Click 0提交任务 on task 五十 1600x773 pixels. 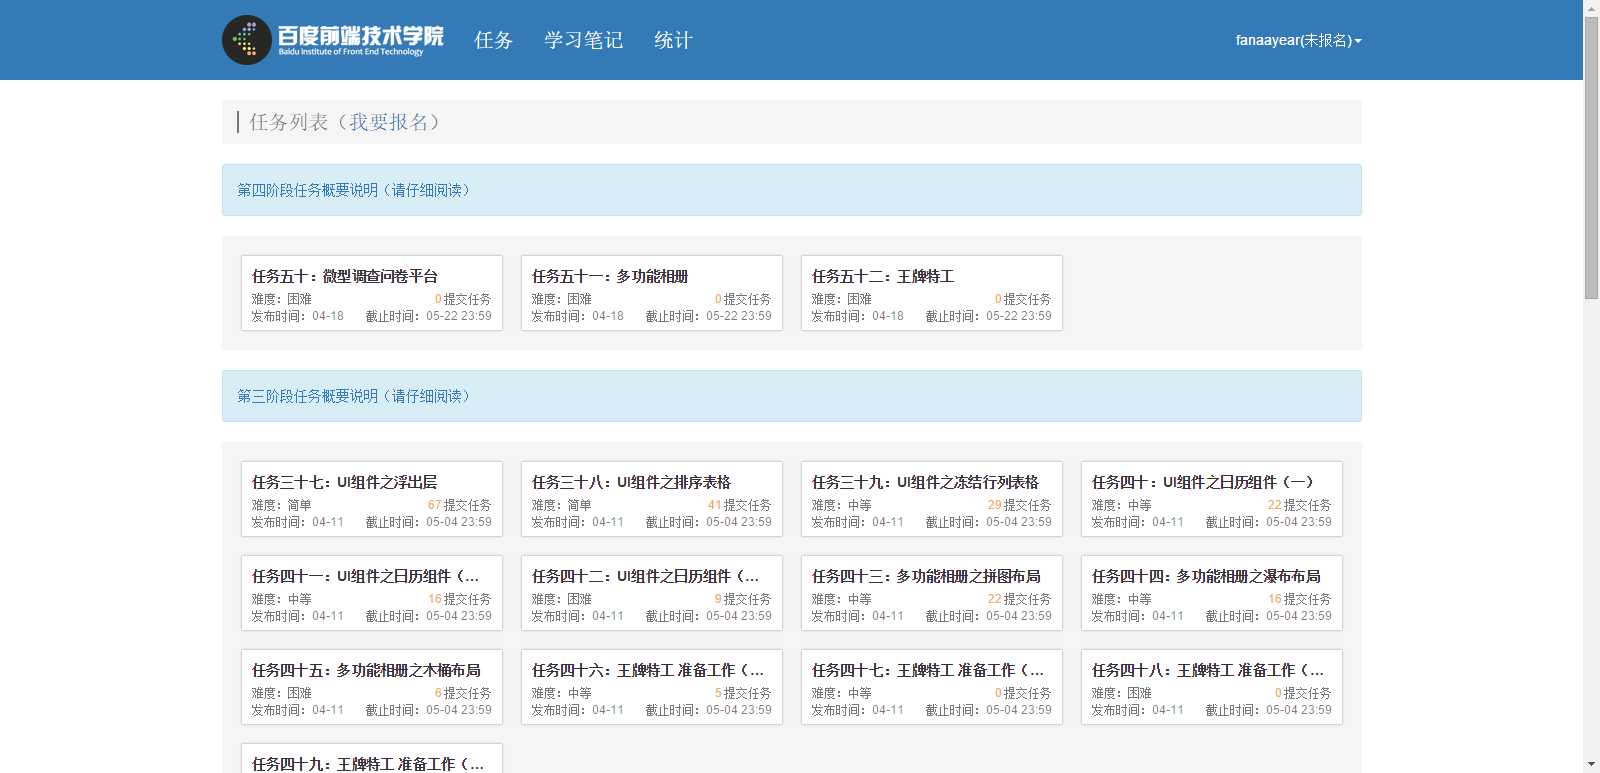point(463,299)
